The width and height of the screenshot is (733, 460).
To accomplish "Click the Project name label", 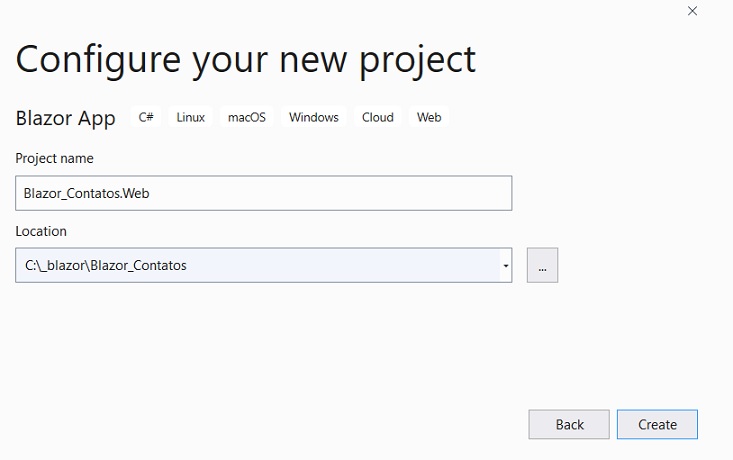I will (55, 158).
